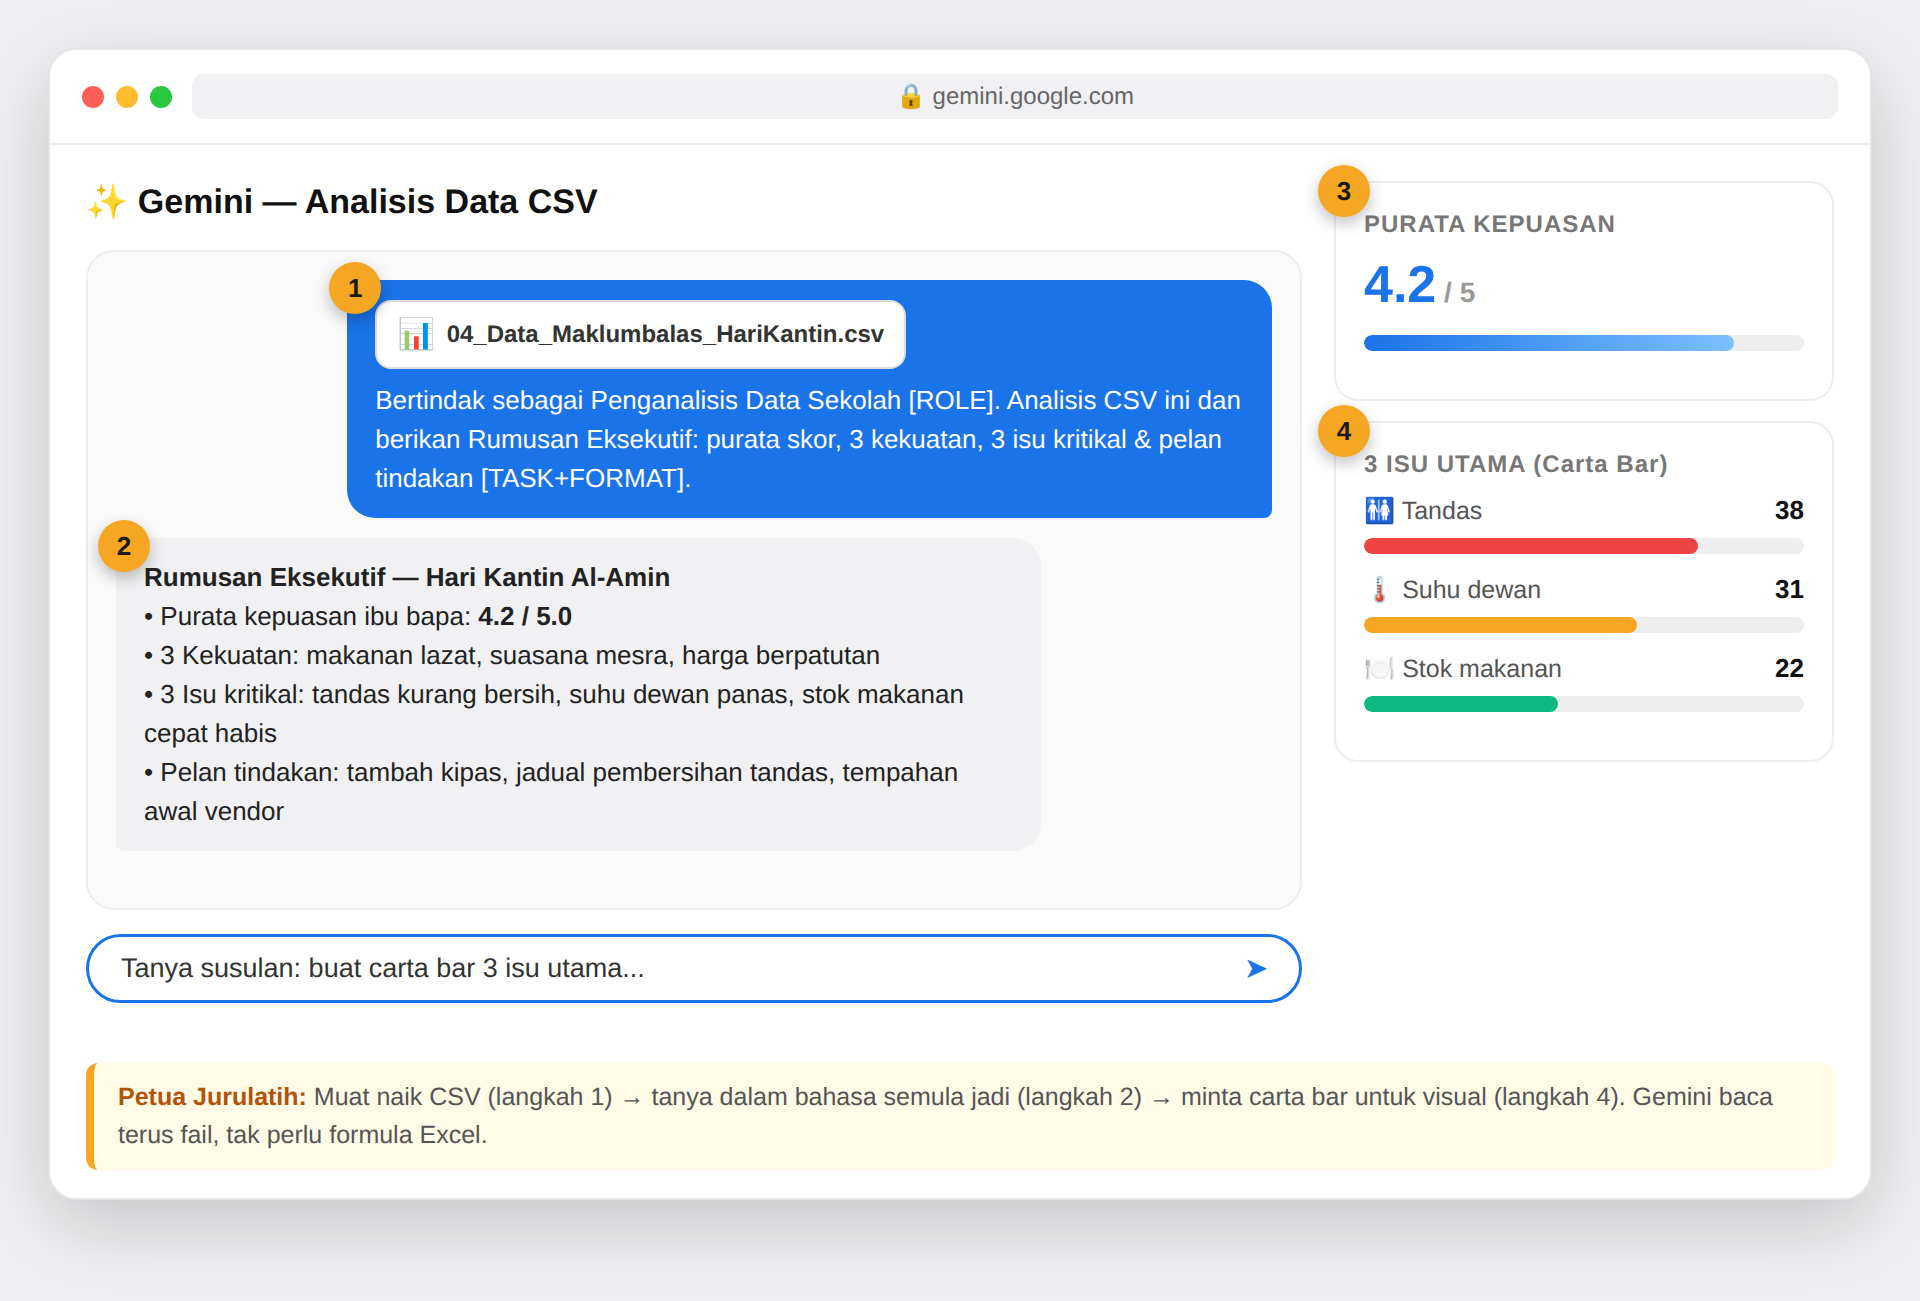The height and width of the screenshot is (1301, 1920).
Task: Click the Suhu dewan count value 31
Action: 1788,589
